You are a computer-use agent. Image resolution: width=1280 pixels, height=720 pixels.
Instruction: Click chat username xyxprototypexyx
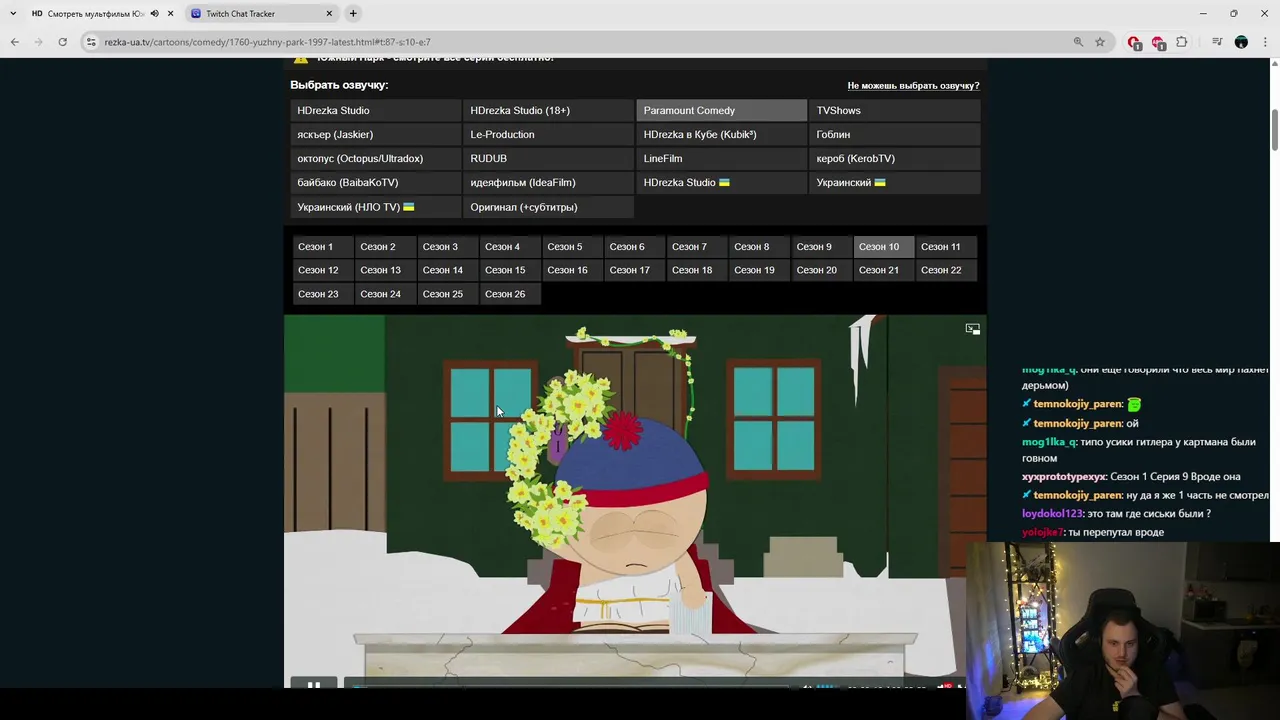(x=1064, y=477)
